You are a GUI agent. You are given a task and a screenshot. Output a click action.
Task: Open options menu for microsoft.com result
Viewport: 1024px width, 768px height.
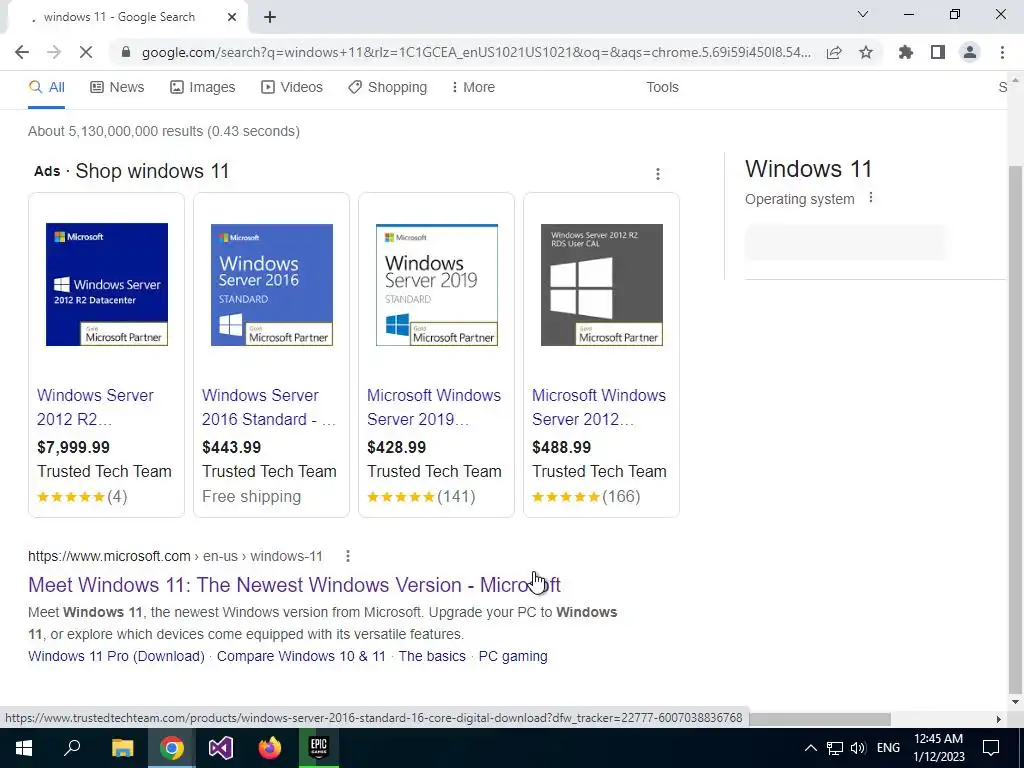347,556
